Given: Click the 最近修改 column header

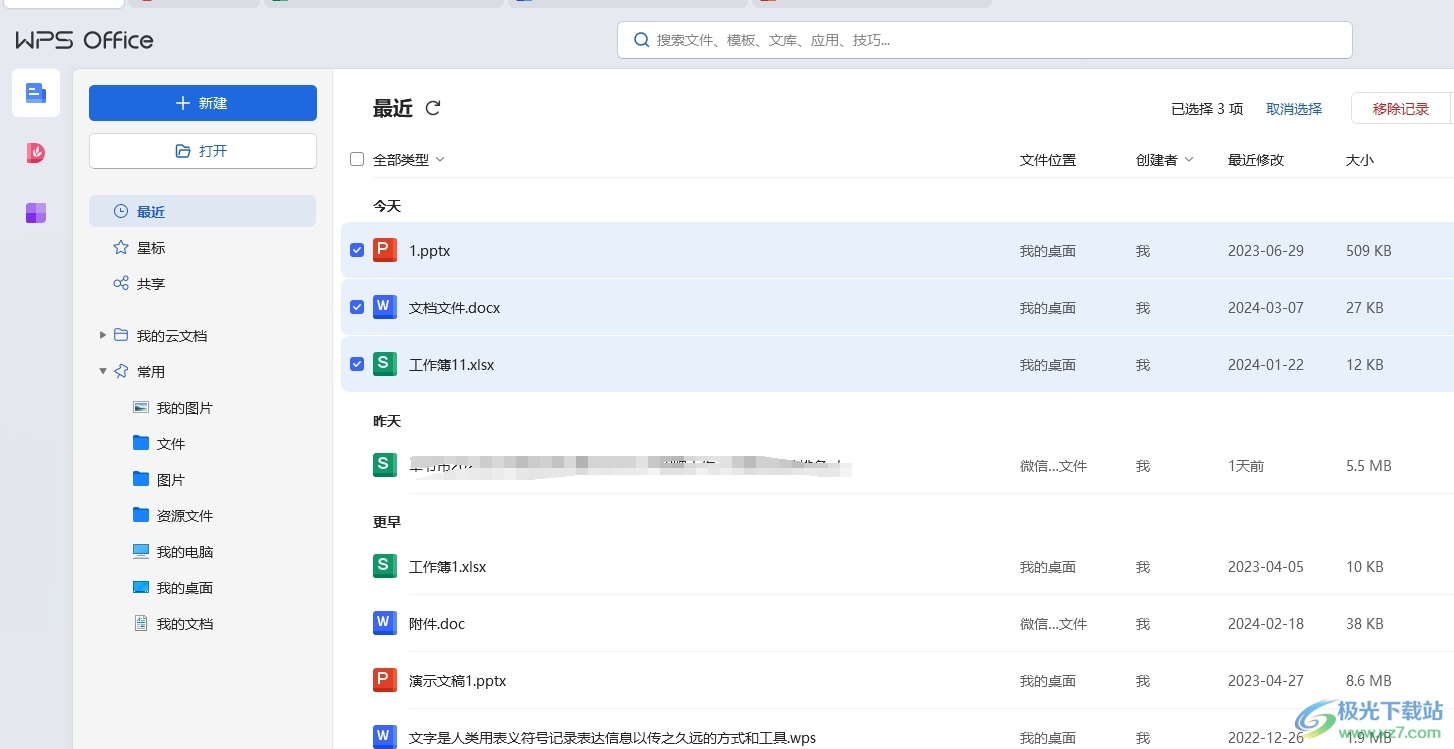Looking at the screenshot, I should tap(1256, 160).
